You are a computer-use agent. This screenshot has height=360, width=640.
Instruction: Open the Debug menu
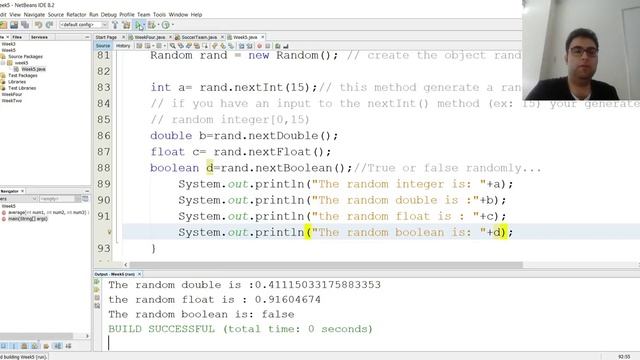(x=109, y=15)
